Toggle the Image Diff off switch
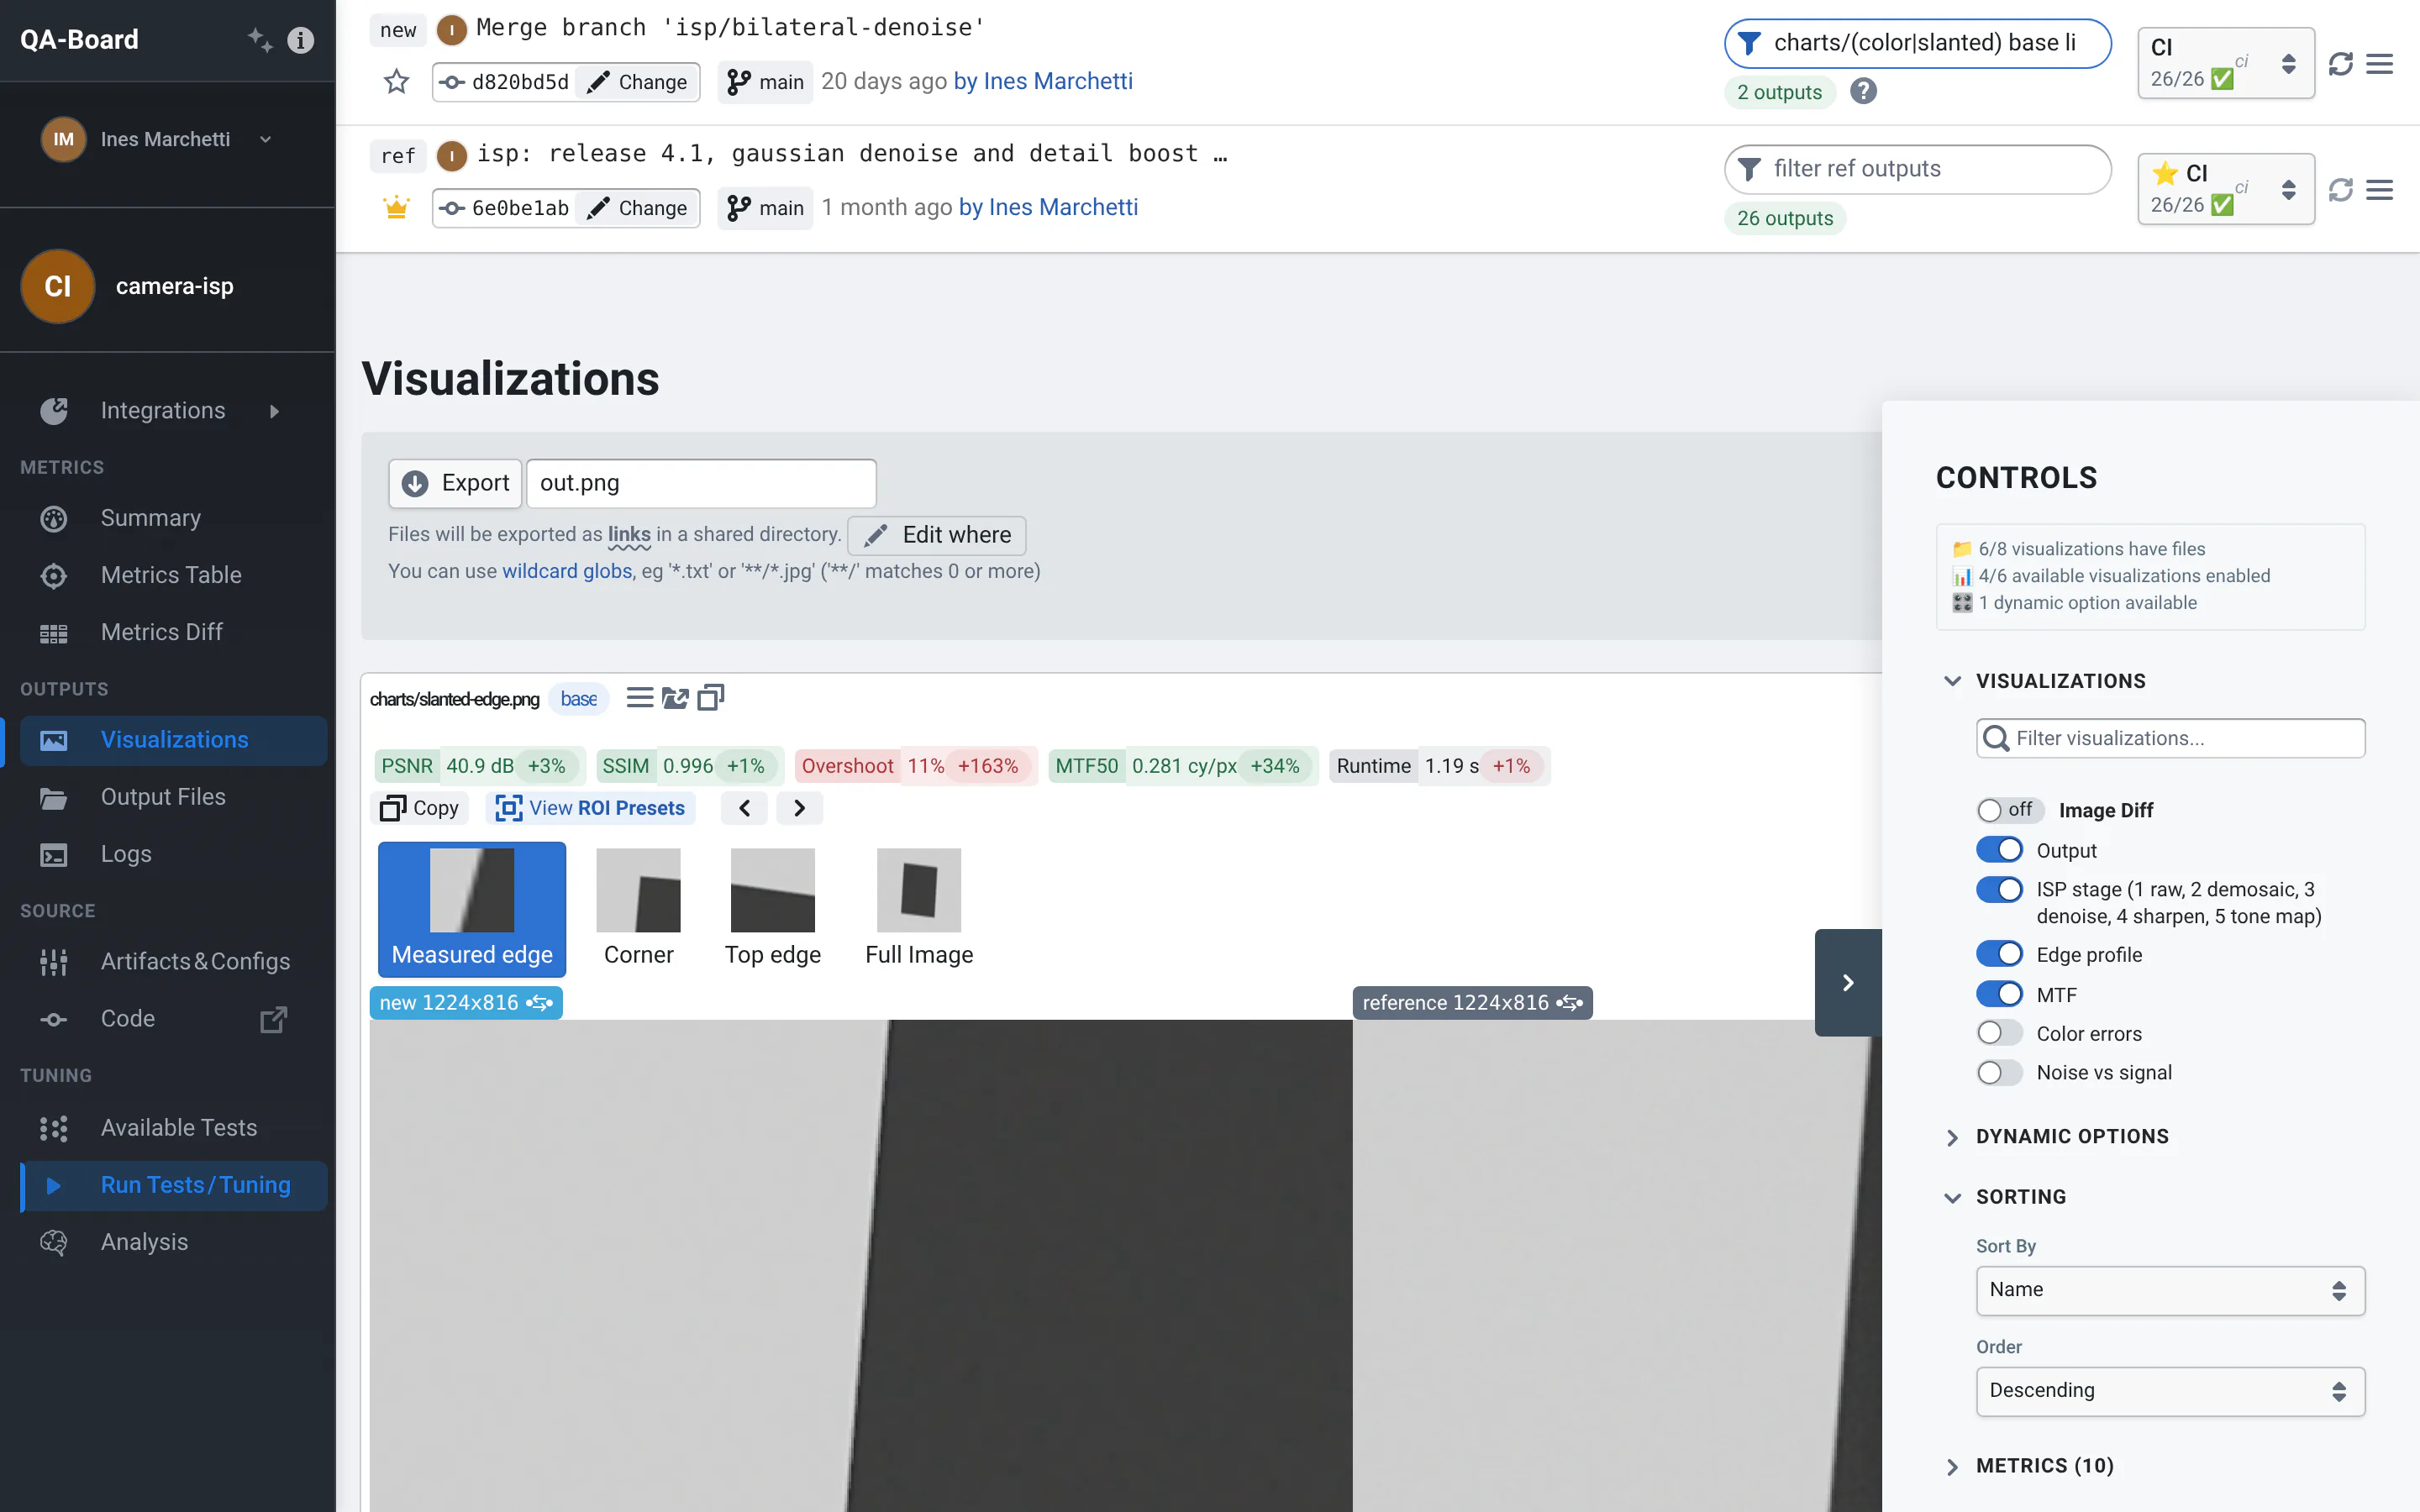The width and height of the screenshot is (2420, 1512). [x=2009, y=810]
